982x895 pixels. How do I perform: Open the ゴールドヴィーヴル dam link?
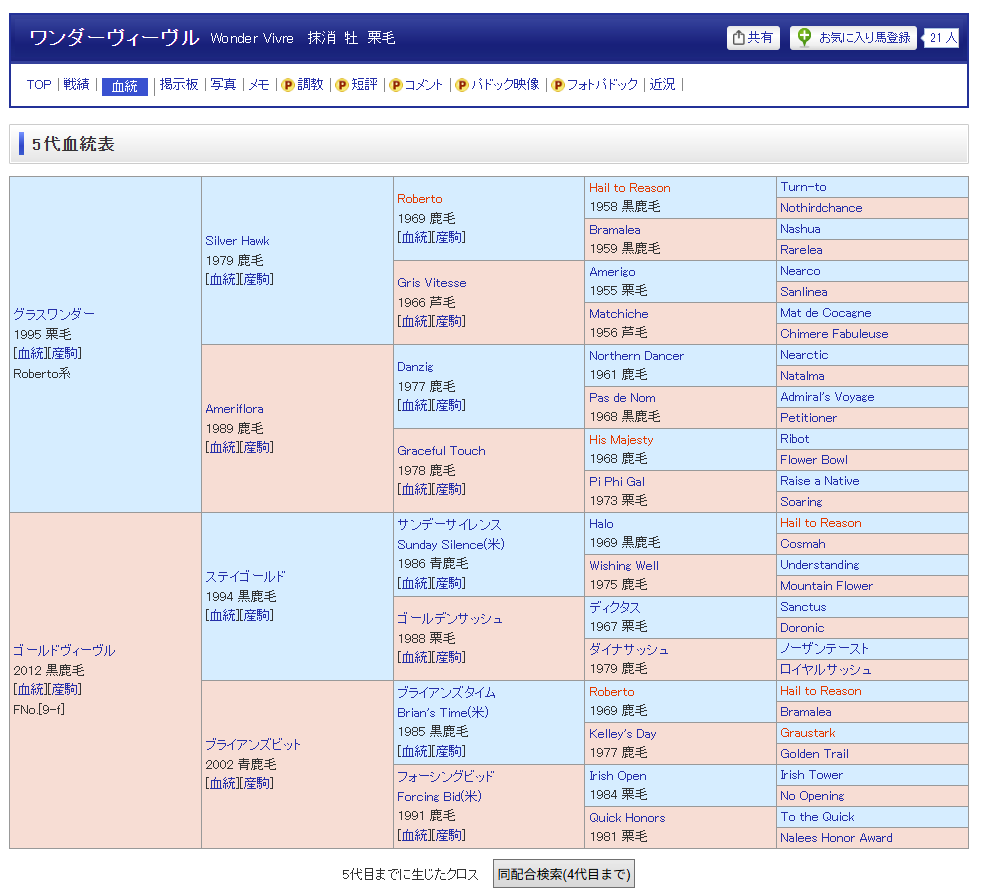click(64, 650)
